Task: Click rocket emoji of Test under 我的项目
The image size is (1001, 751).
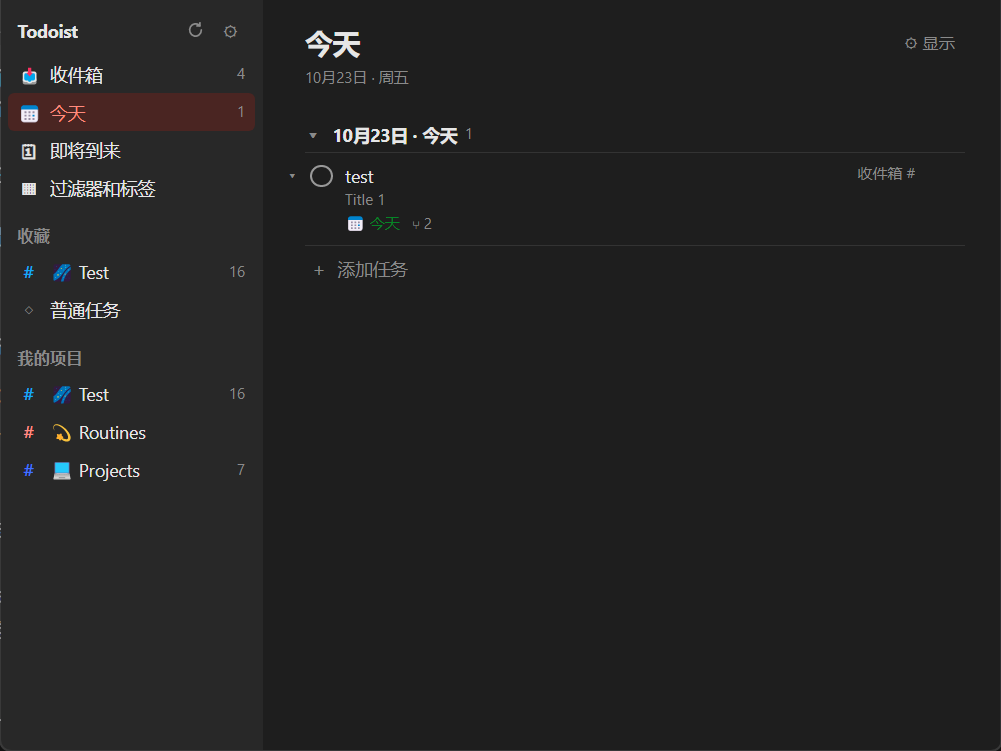Action: pos(62,395)
